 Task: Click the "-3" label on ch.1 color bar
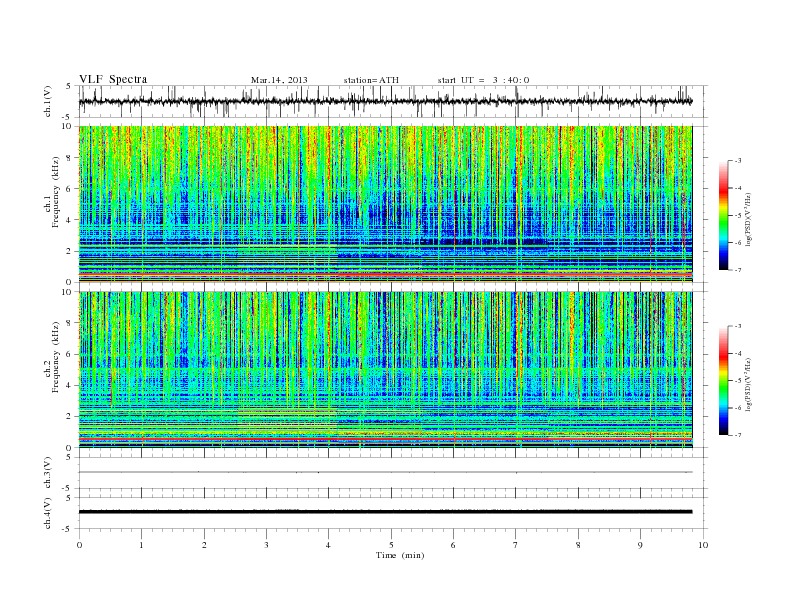[738, 161]
